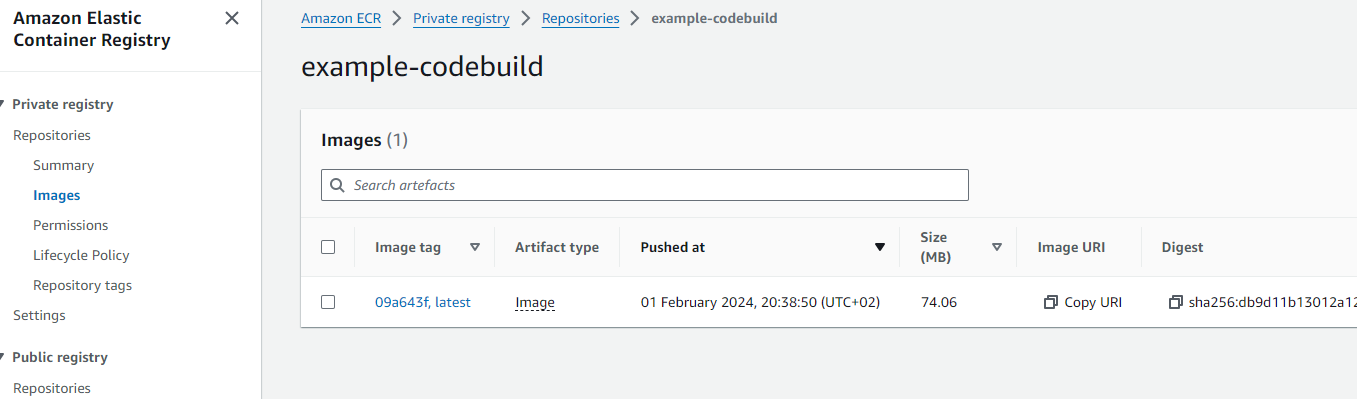Follow the Amazon ECR breadcrumb link

point(340,18)
